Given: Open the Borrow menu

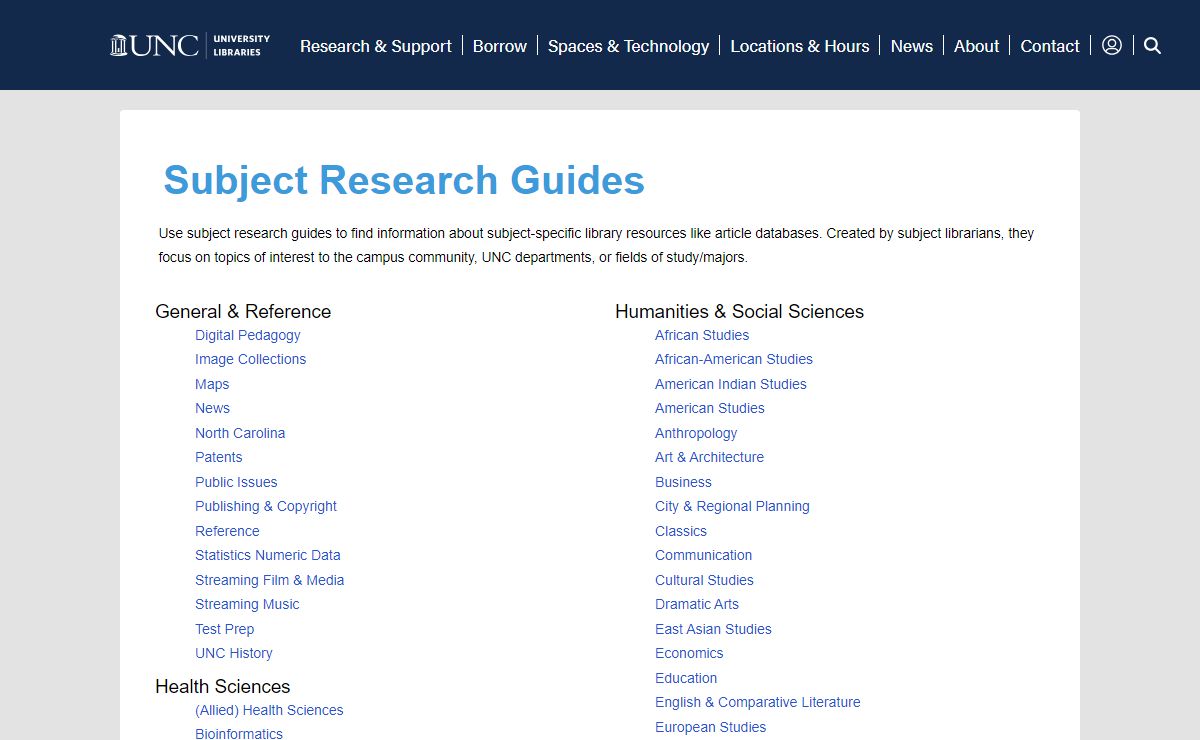Looking at the screenshot, I should tap(500, 46).
